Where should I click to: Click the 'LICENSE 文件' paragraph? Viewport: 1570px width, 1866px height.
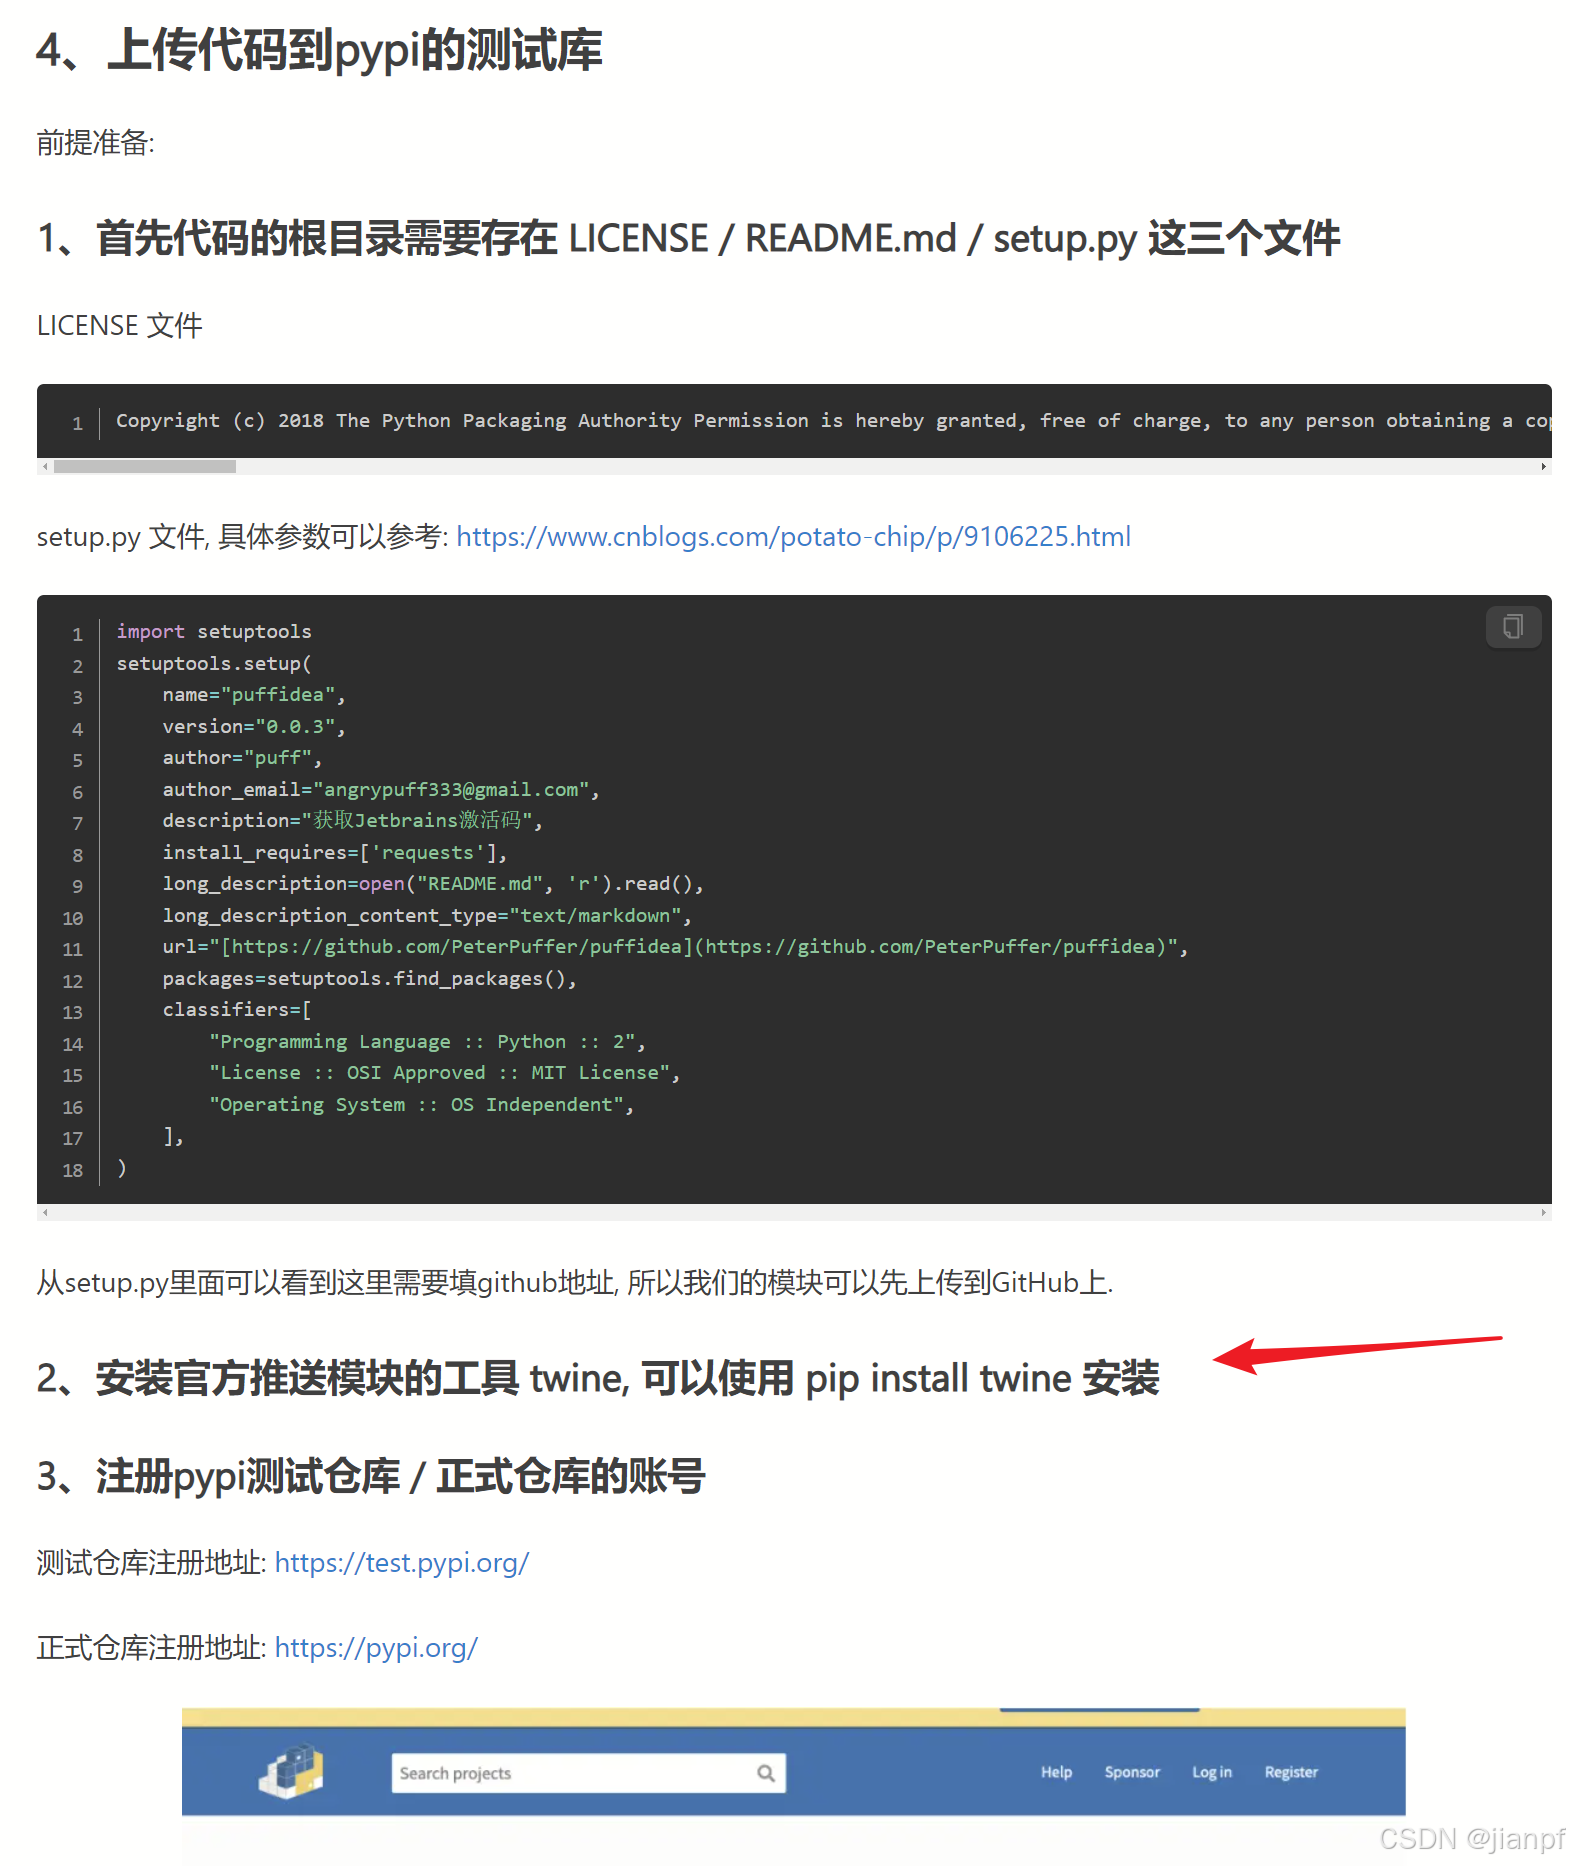point(120,326)
